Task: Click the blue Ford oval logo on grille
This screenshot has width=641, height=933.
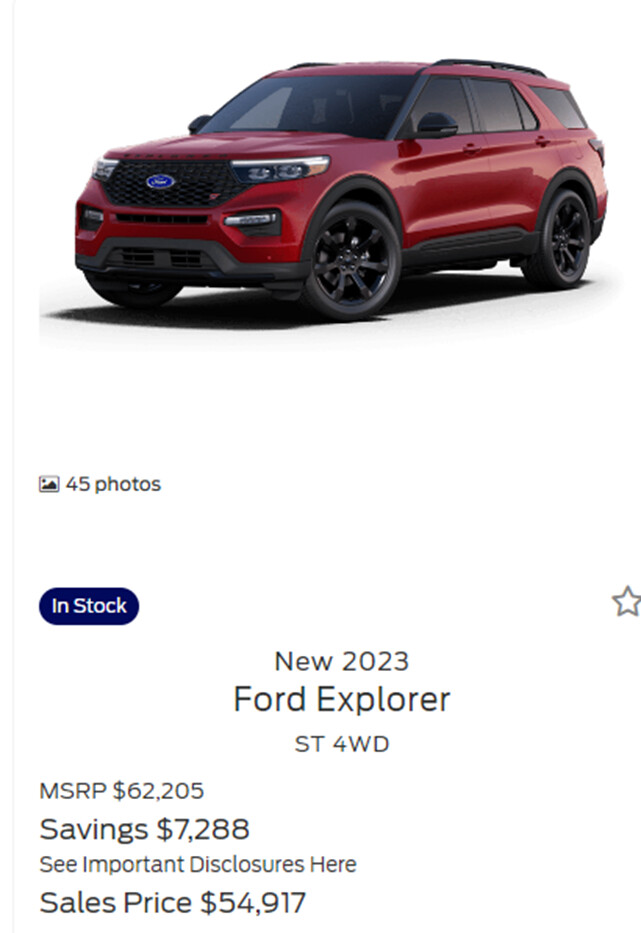Action: [x=161, y=181]
